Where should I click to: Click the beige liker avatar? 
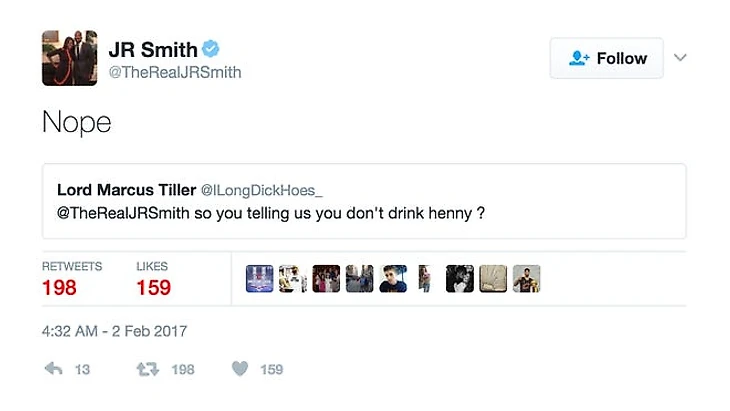click(x=494, y=279)
